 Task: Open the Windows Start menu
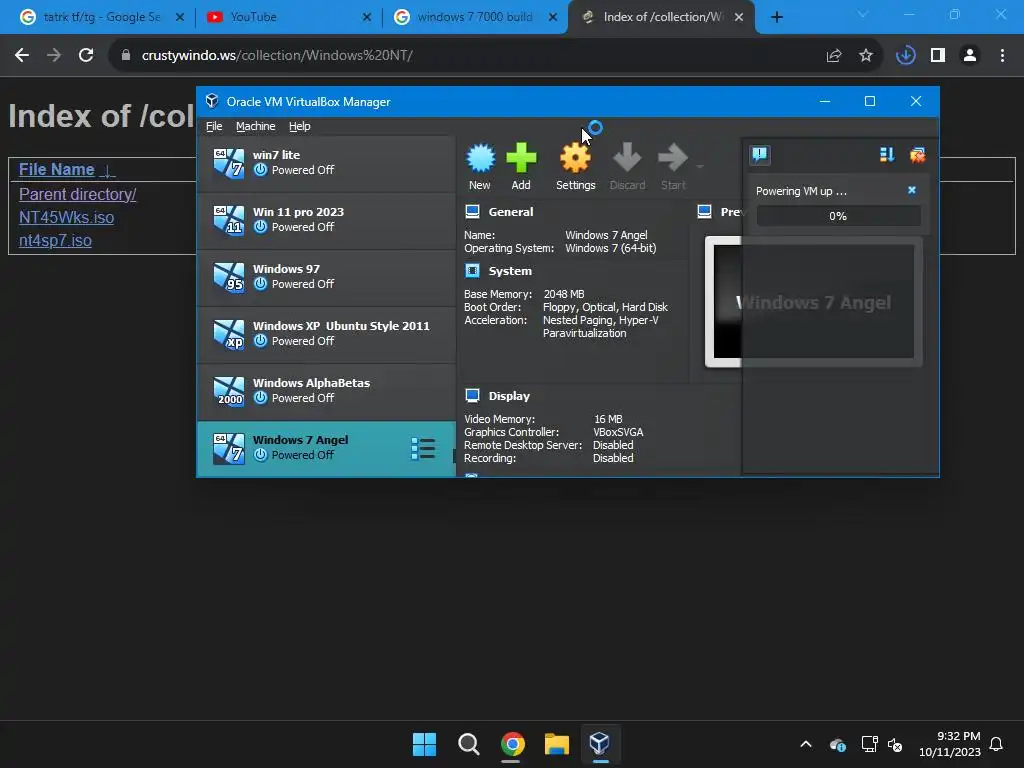424,744
